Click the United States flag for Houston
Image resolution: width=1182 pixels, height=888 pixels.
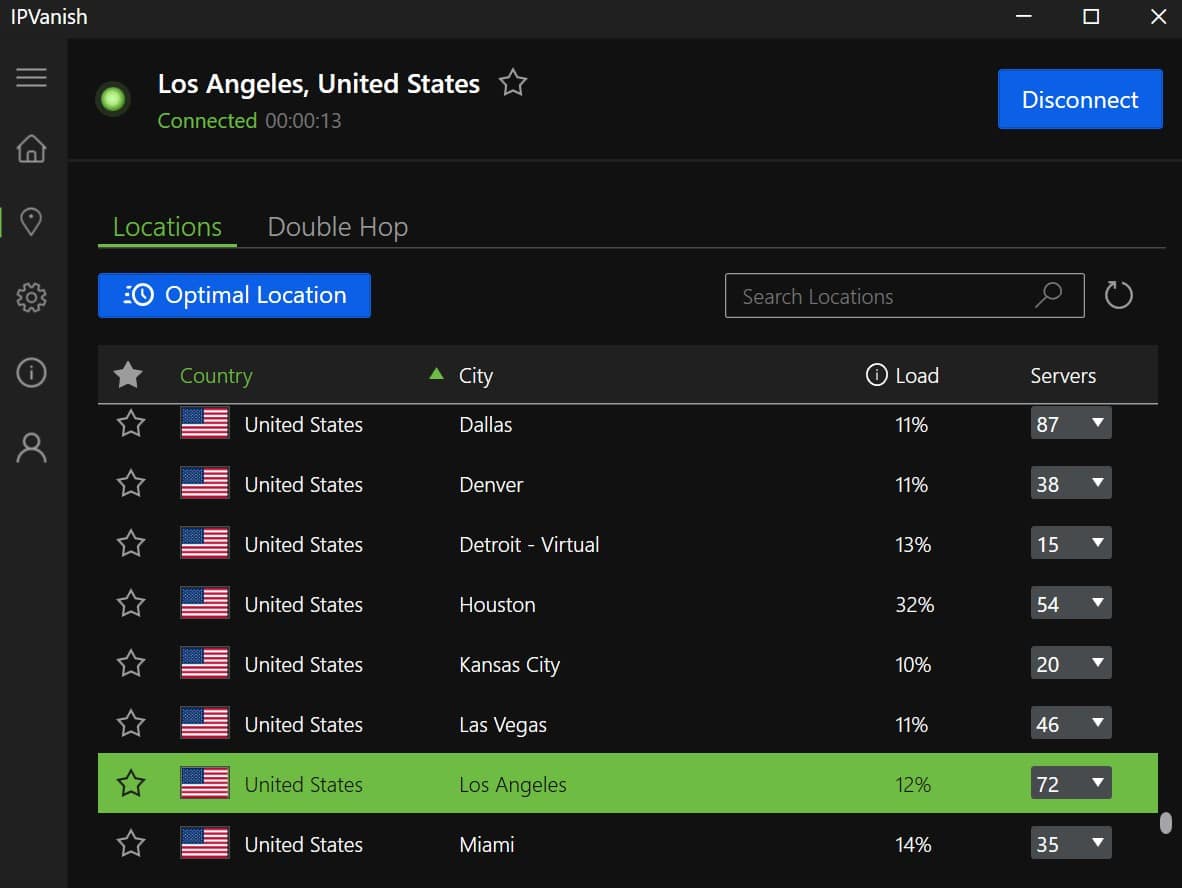coord(204,604)
